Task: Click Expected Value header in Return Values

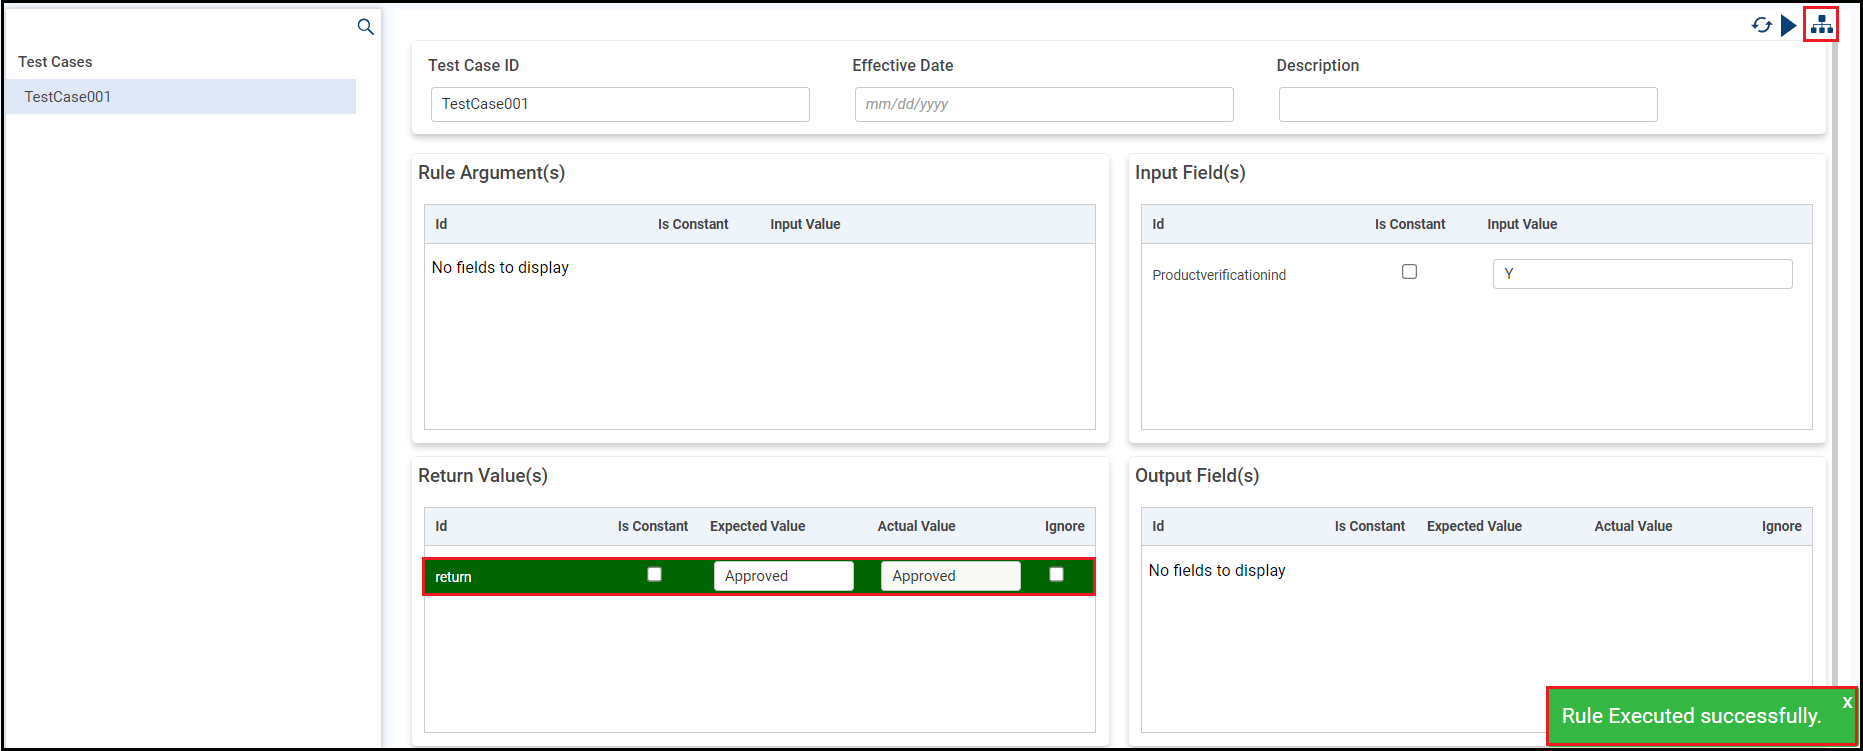Action: 757,526
